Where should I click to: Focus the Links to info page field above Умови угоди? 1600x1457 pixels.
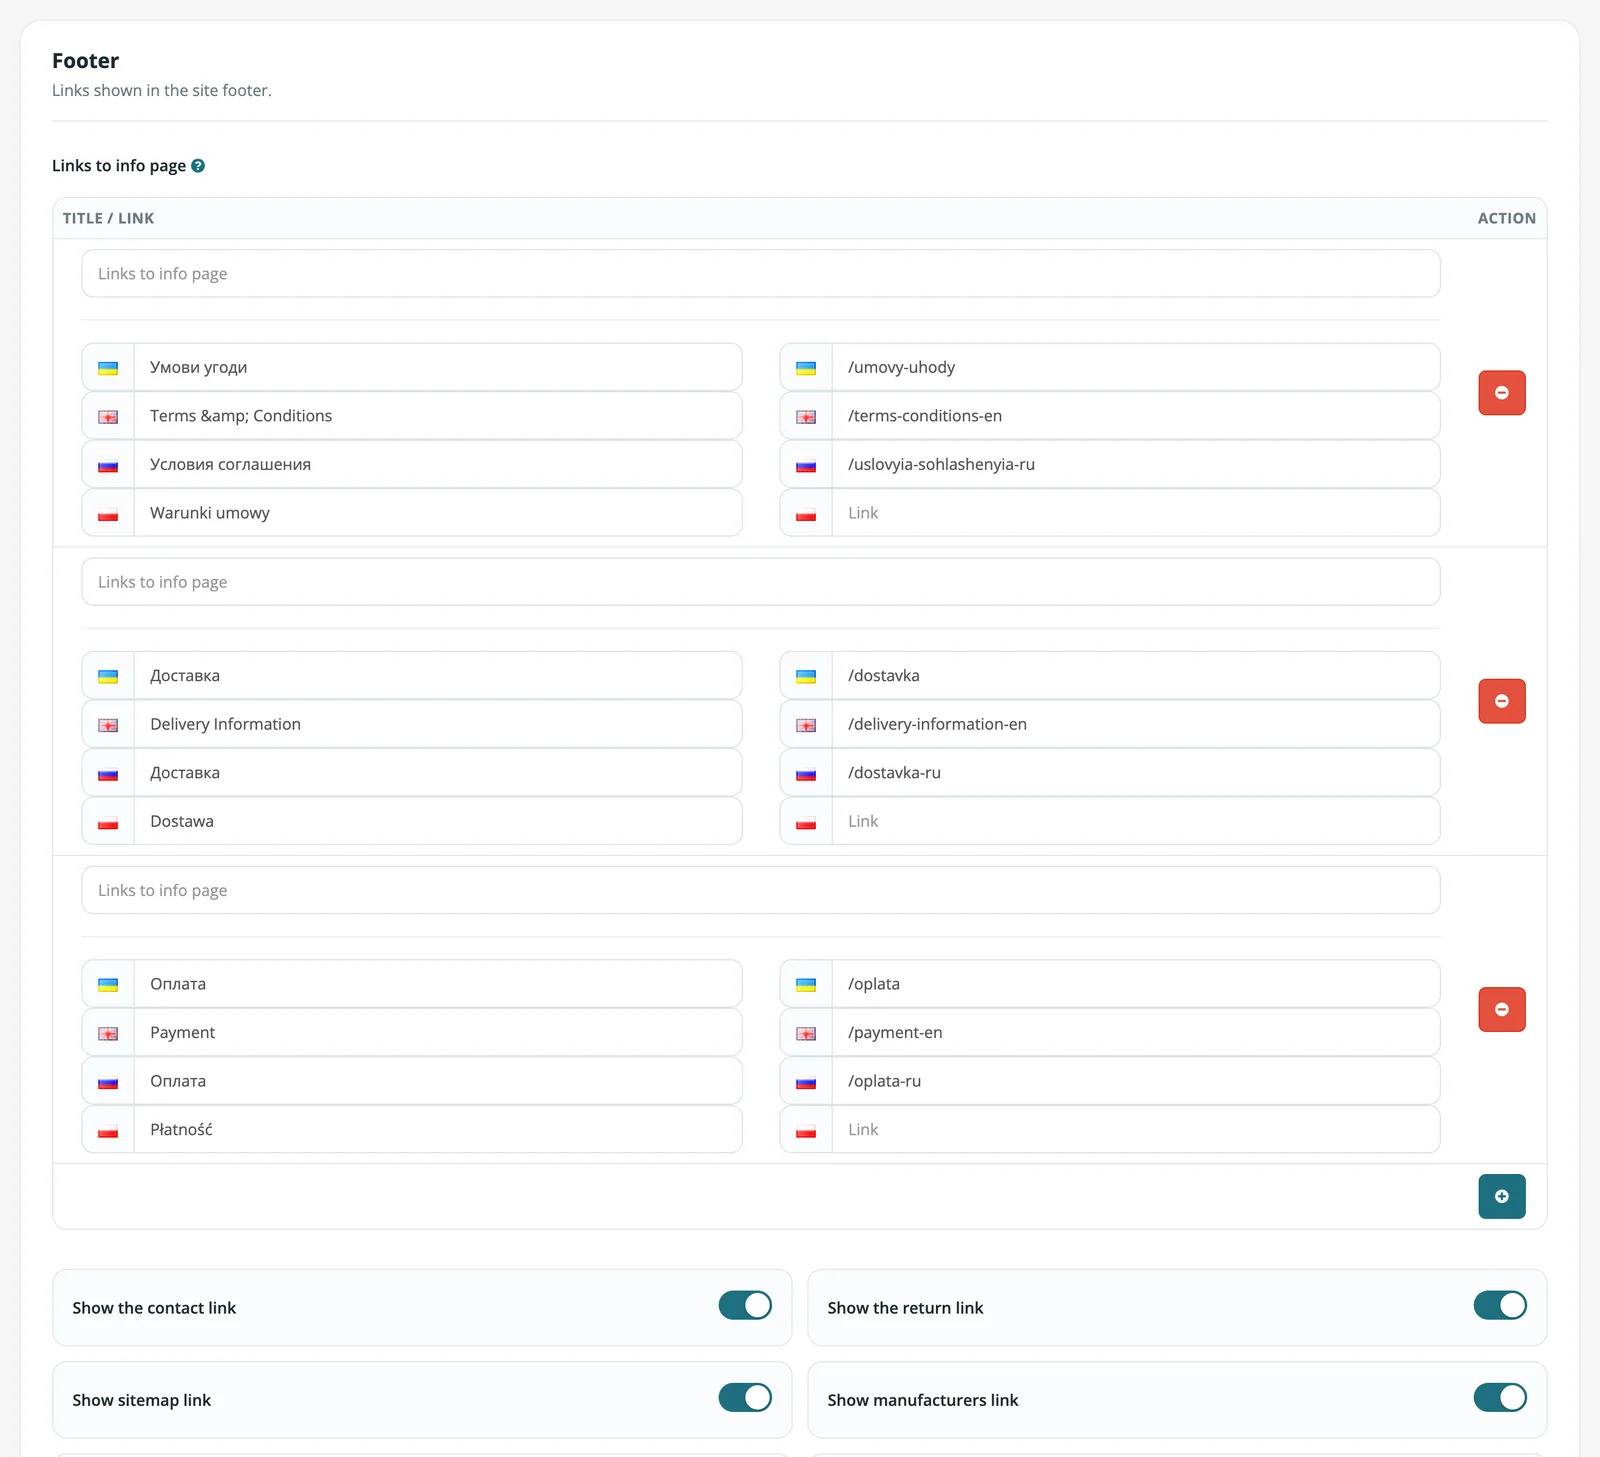pyautogui.click(x=761, y=273)
